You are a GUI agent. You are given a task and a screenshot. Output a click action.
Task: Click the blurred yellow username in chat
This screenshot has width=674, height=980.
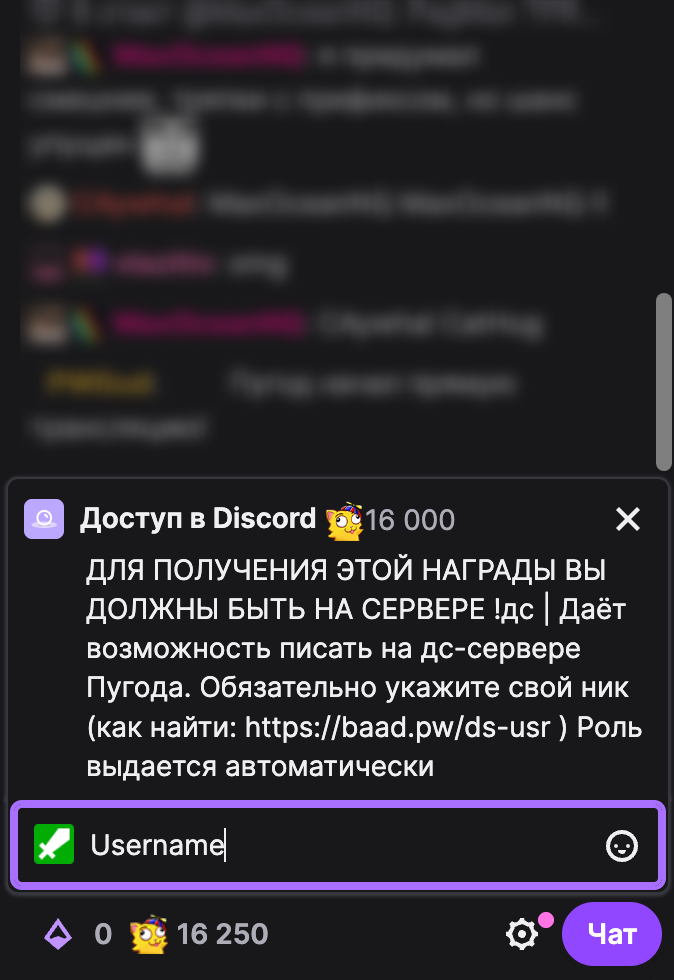coord(100,381)
